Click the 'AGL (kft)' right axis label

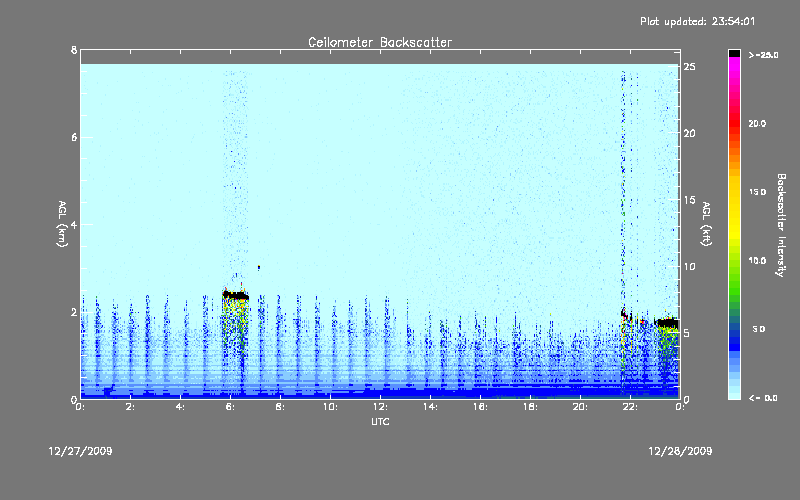point(706,224)
